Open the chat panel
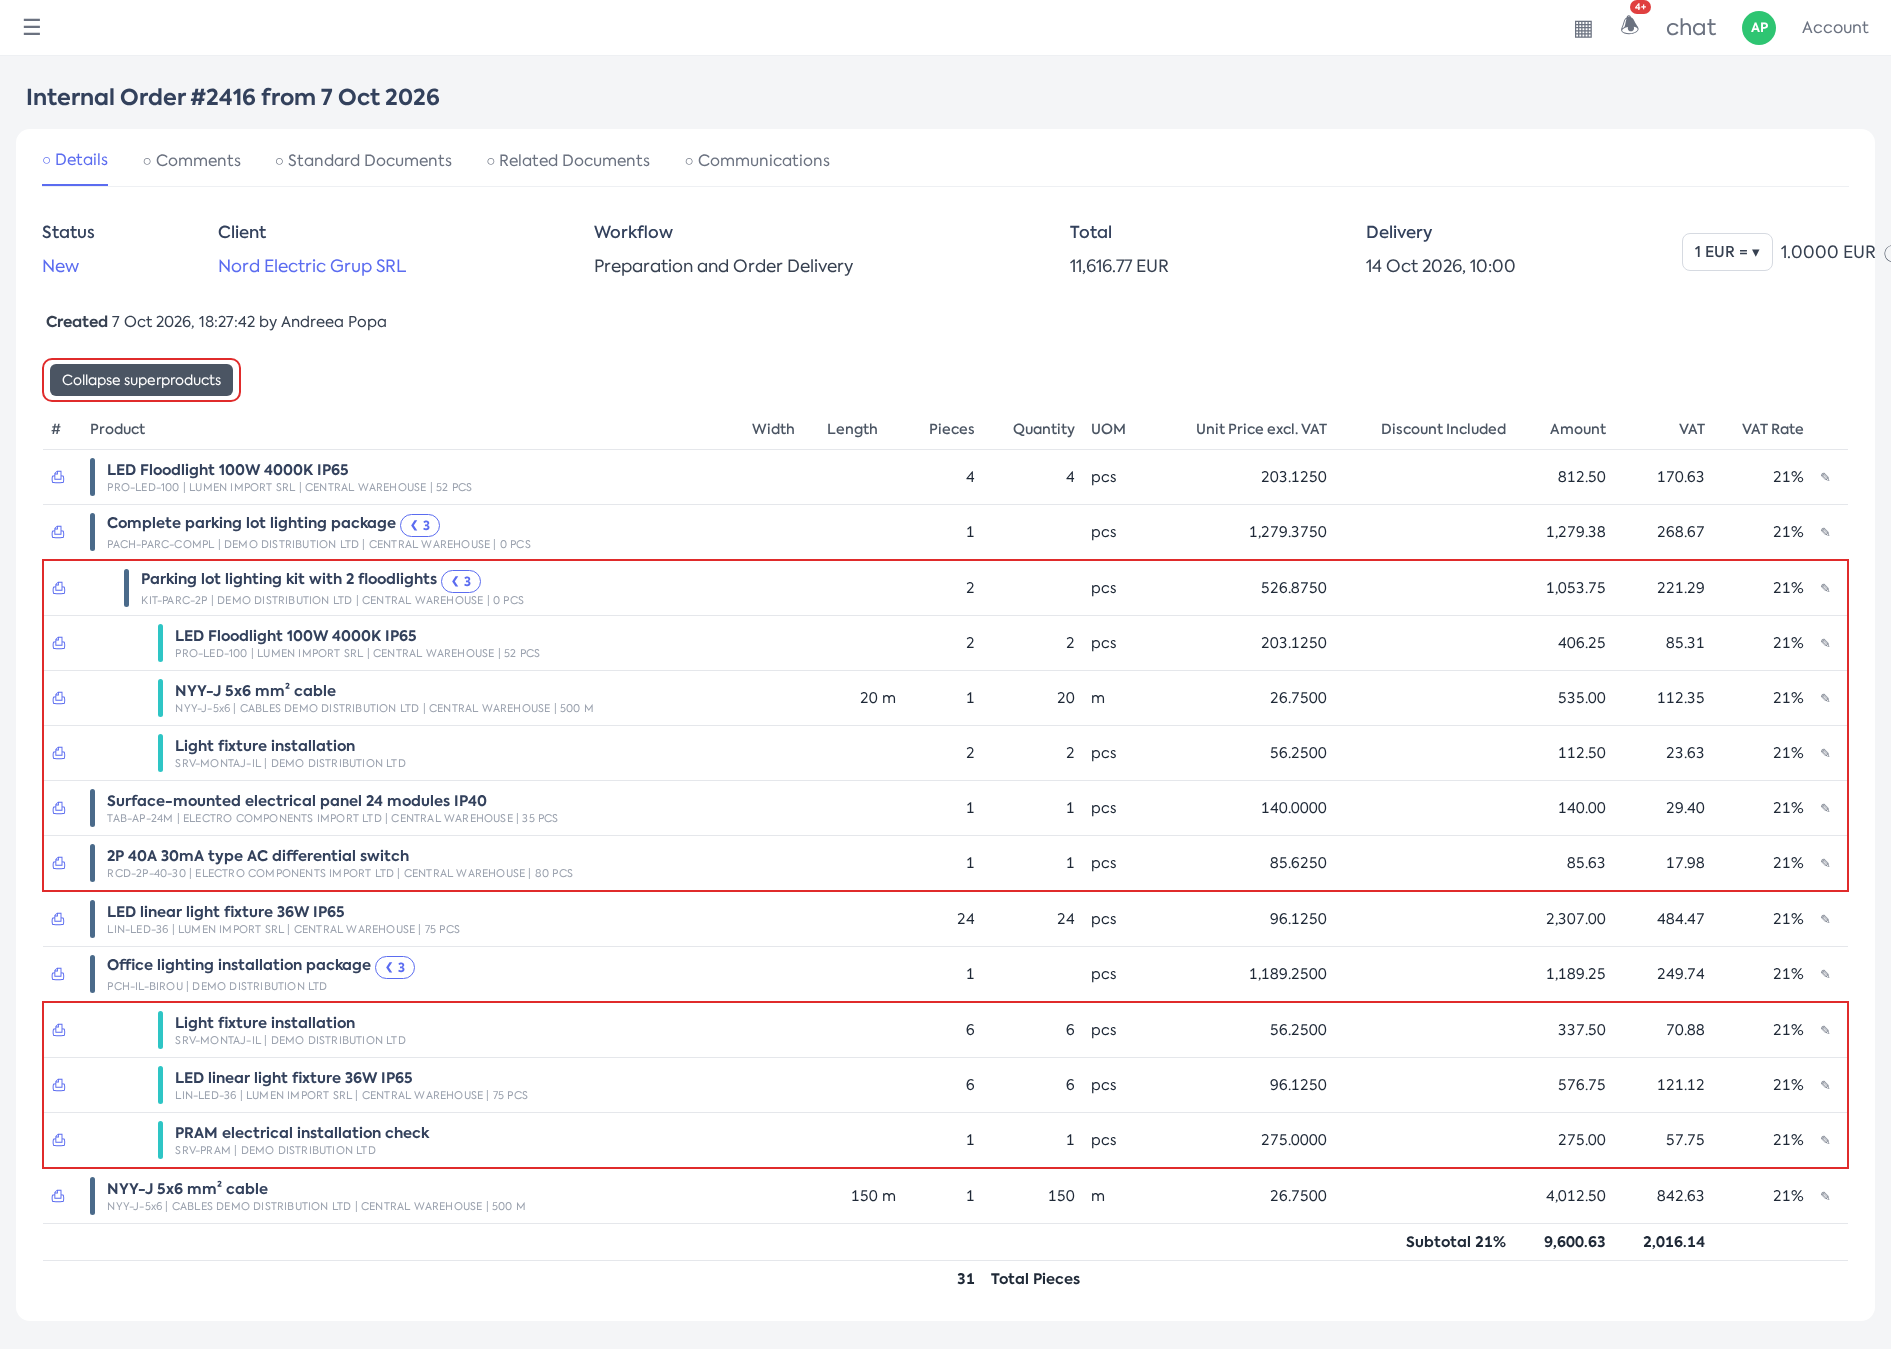The image size is (1891, 1349). [1691, 28]
